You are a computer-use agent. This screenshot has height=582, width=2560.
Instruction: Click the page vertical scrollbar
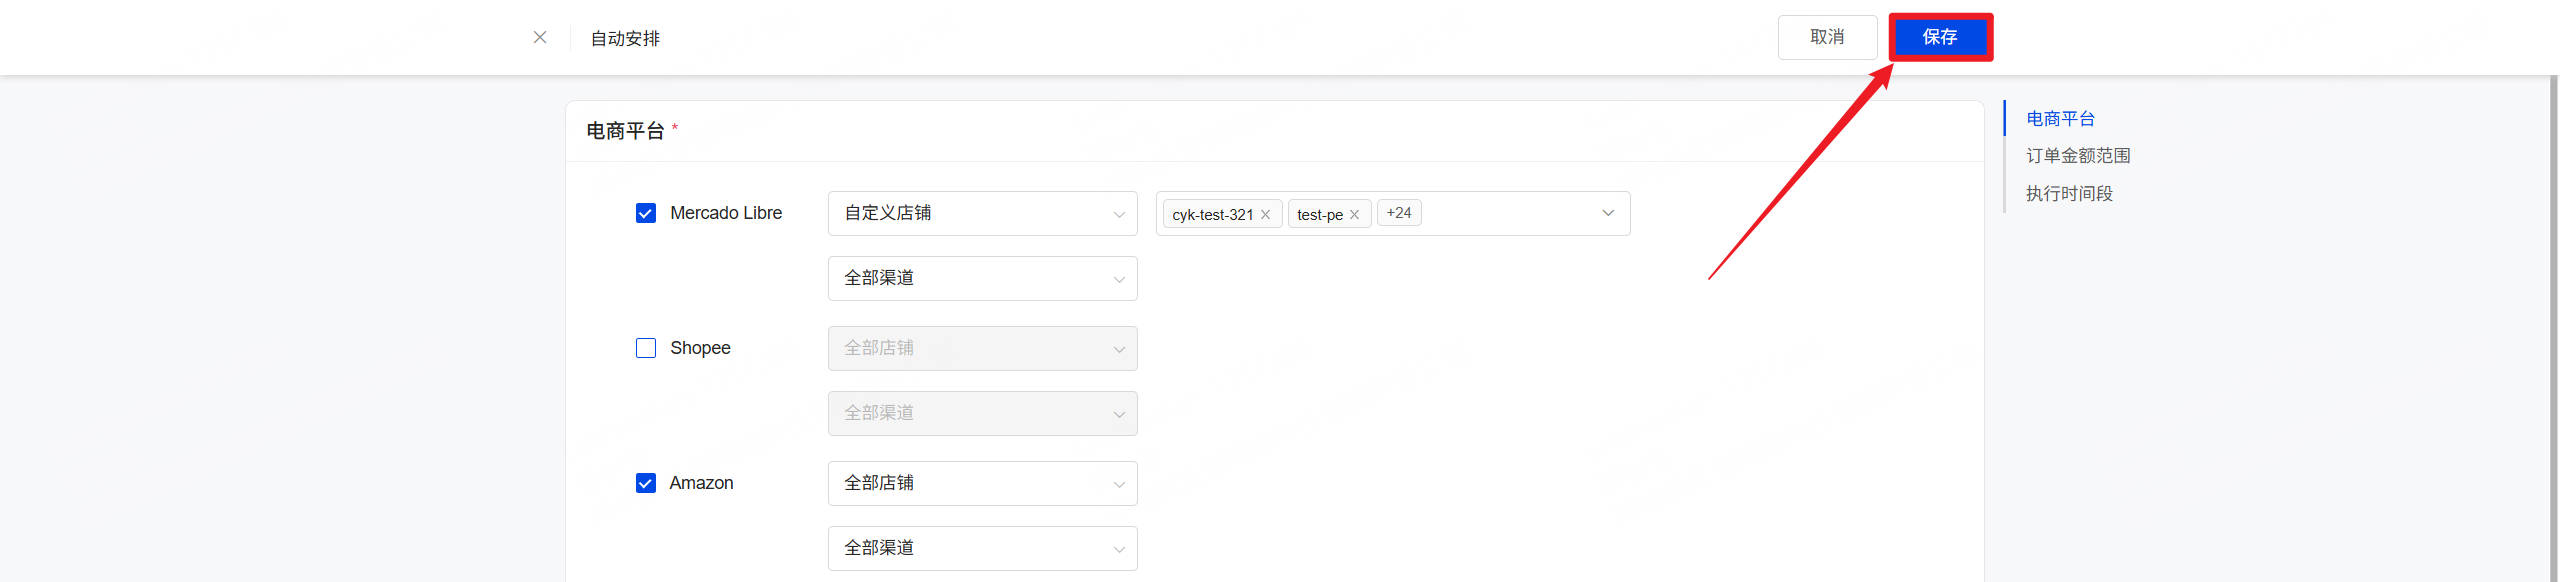point(2553,330)
